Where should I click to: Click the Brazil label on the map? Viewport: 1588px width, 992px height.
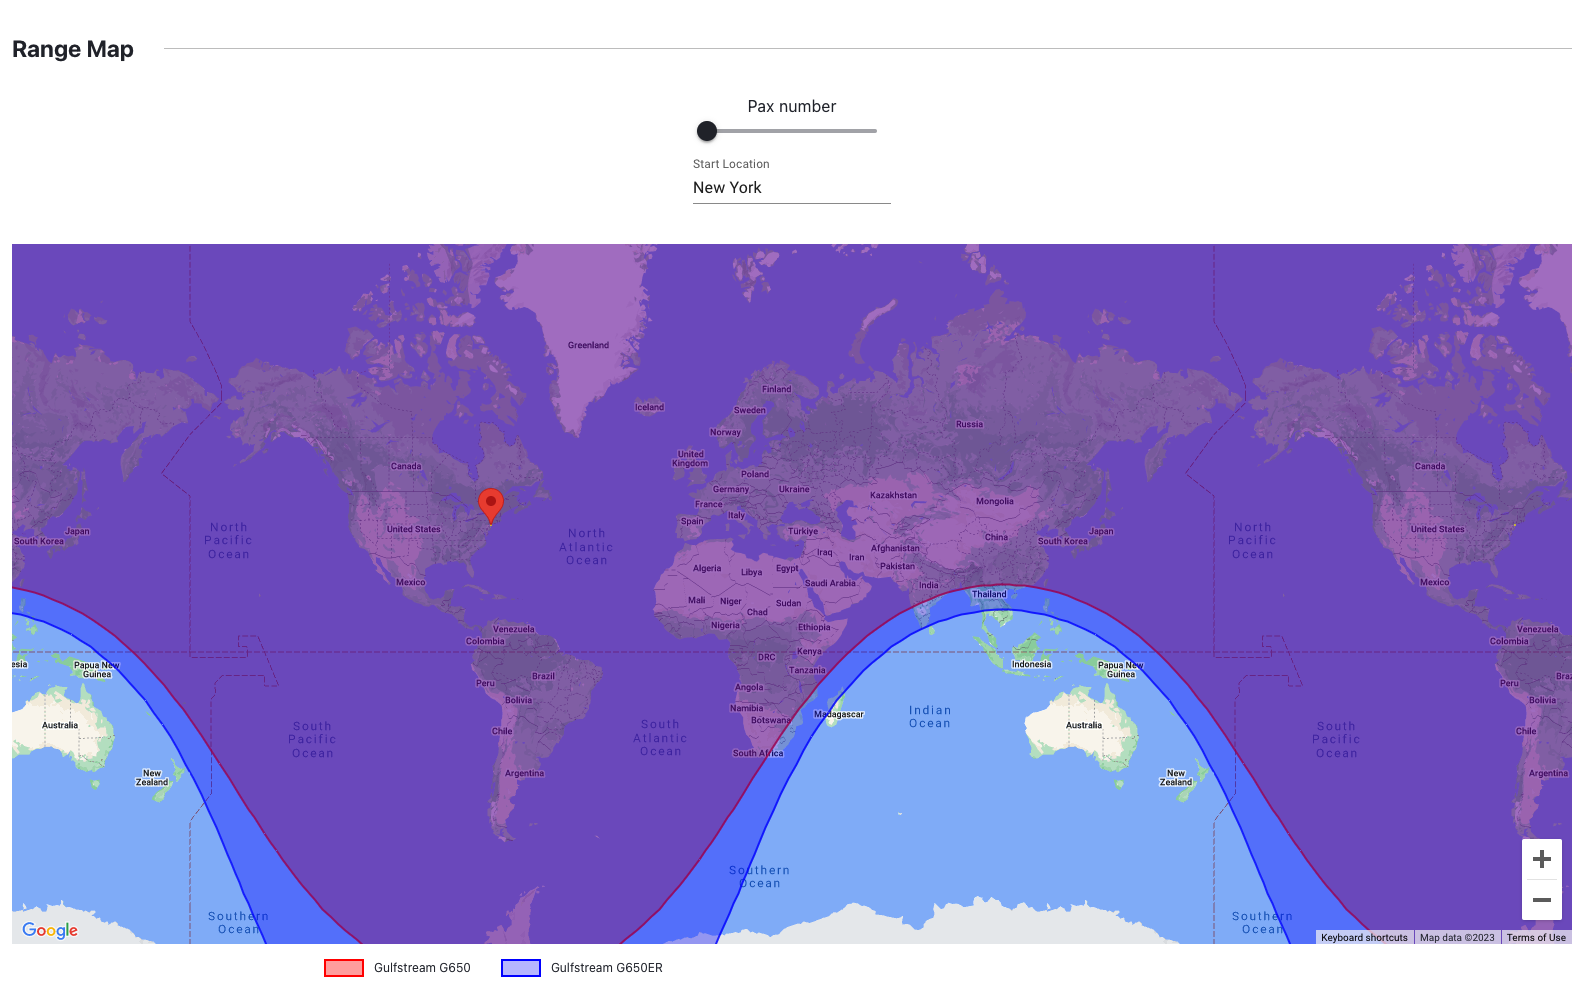click(543, 676)
